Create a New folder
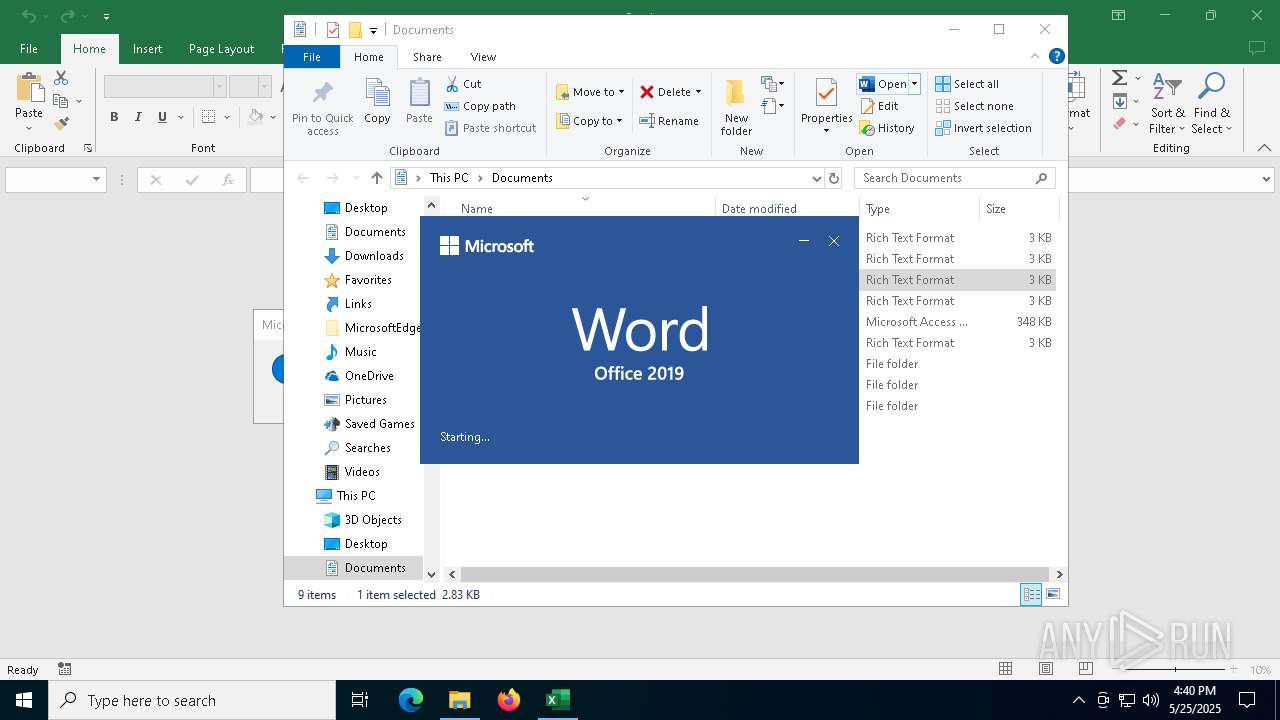This screenshot has height=720, width=1280. tap(736, 107)
